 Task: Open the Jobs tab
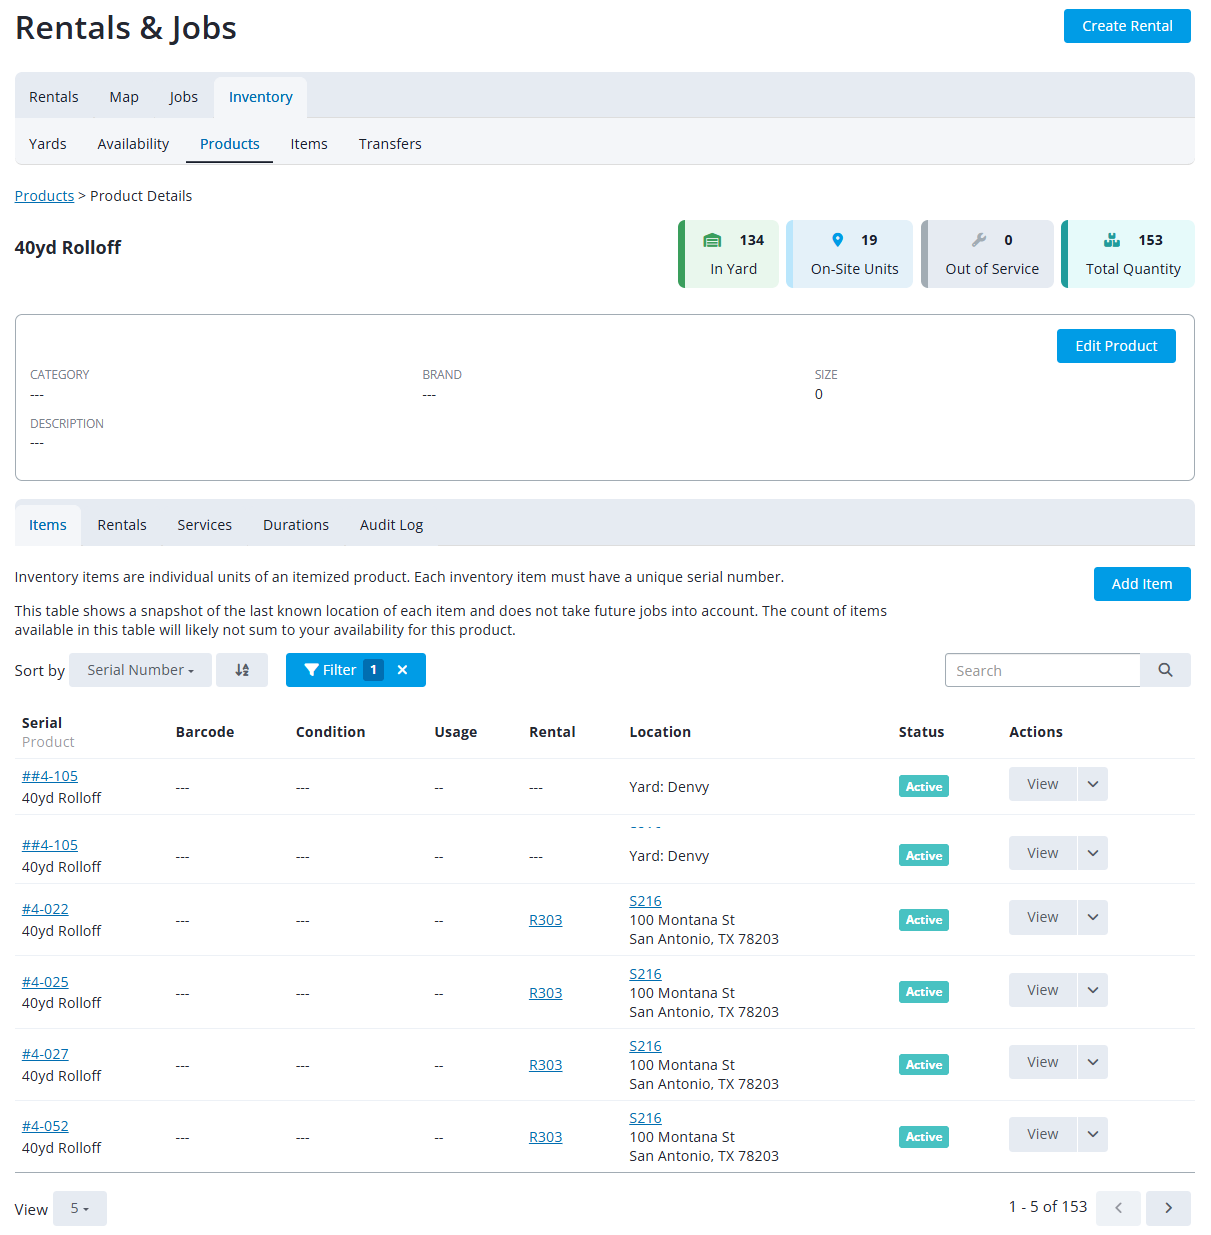click(x=183, y=97)
